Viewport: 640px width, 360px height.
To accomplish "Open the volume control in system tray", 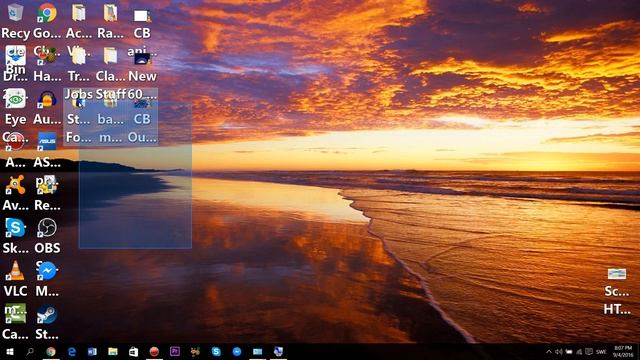I will (559, 352).
